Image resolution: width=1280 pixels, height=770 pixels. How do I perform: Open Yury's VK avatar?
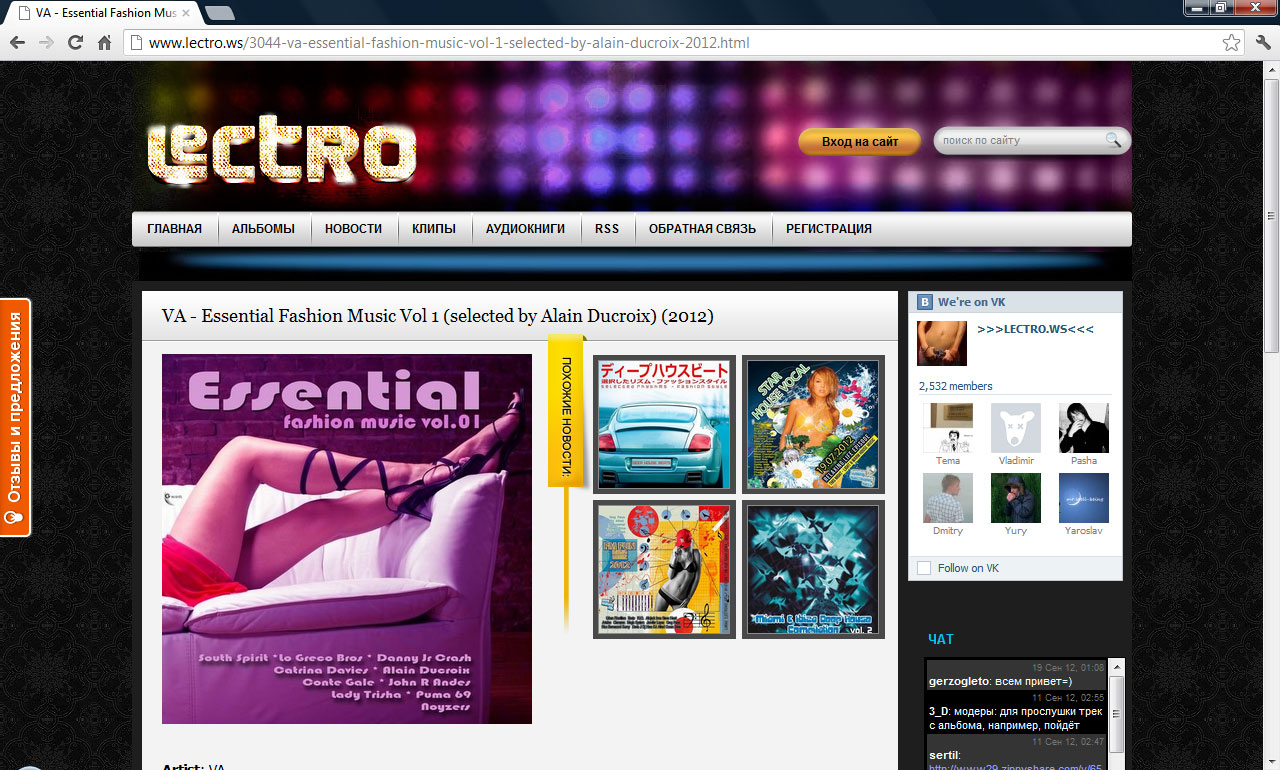tap(1016, 498)
